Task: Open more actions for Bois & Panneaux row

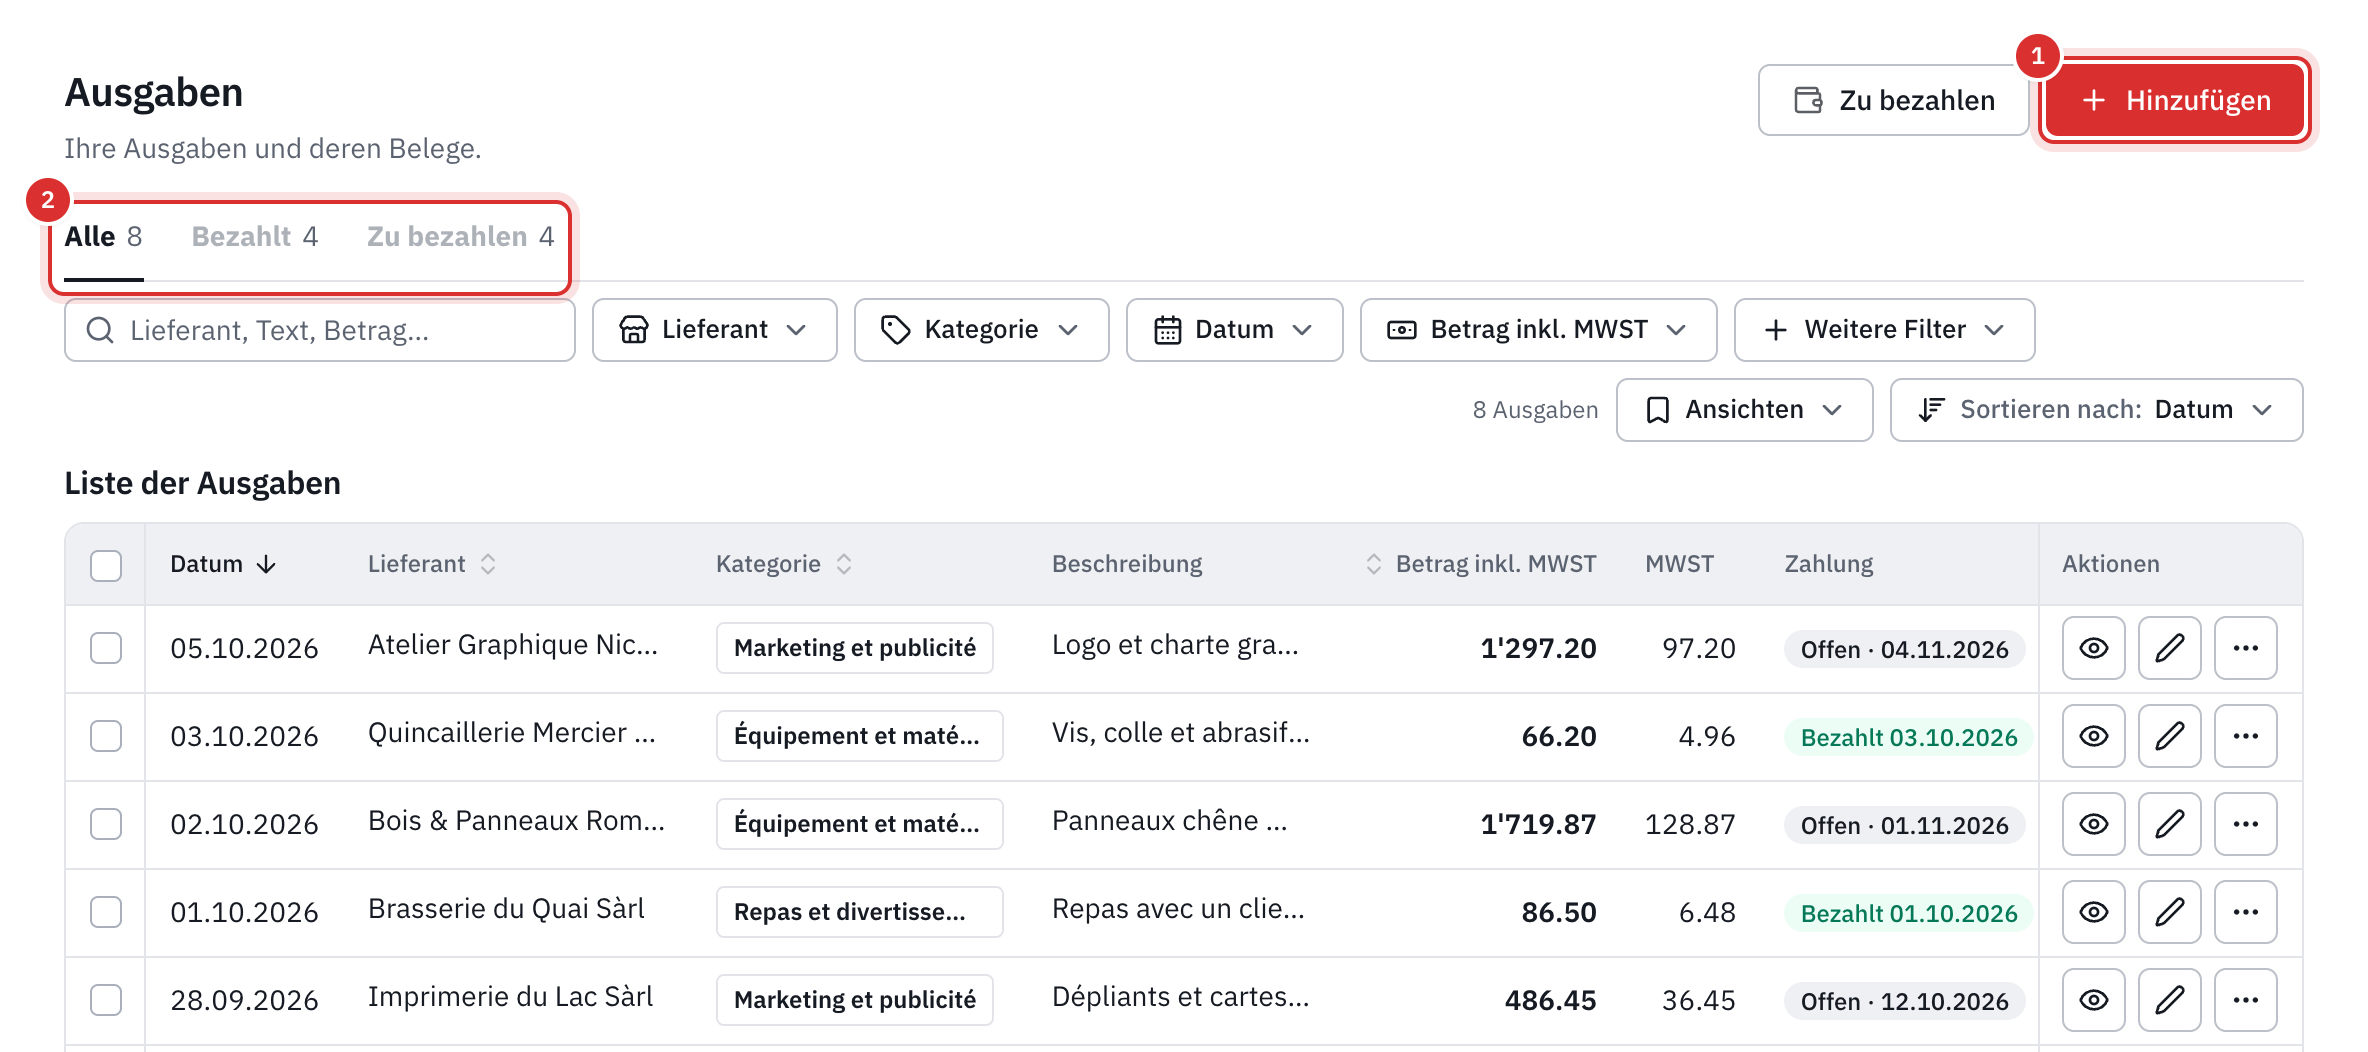Action: pyautogui.click(x=2245, y=824)
